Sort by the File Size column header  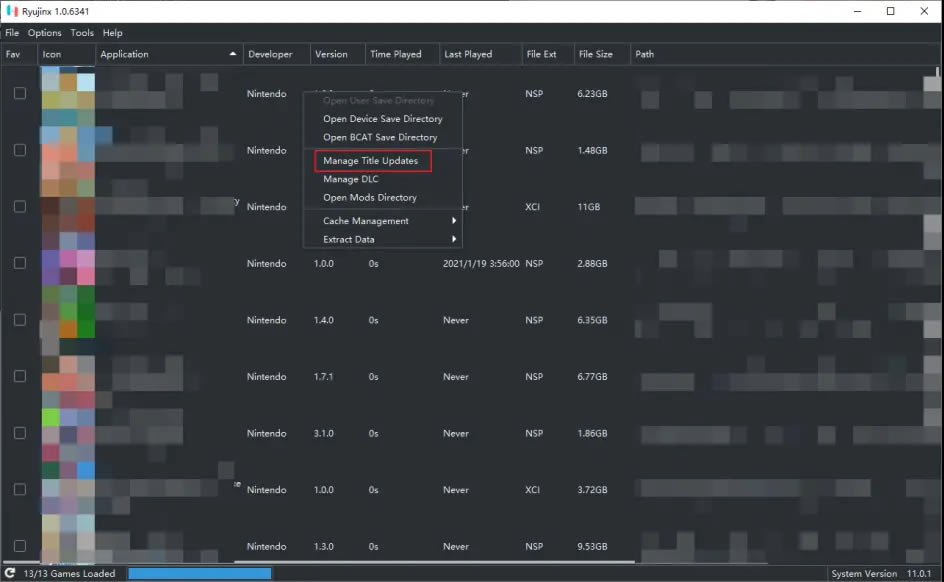[x=596, y=54]
